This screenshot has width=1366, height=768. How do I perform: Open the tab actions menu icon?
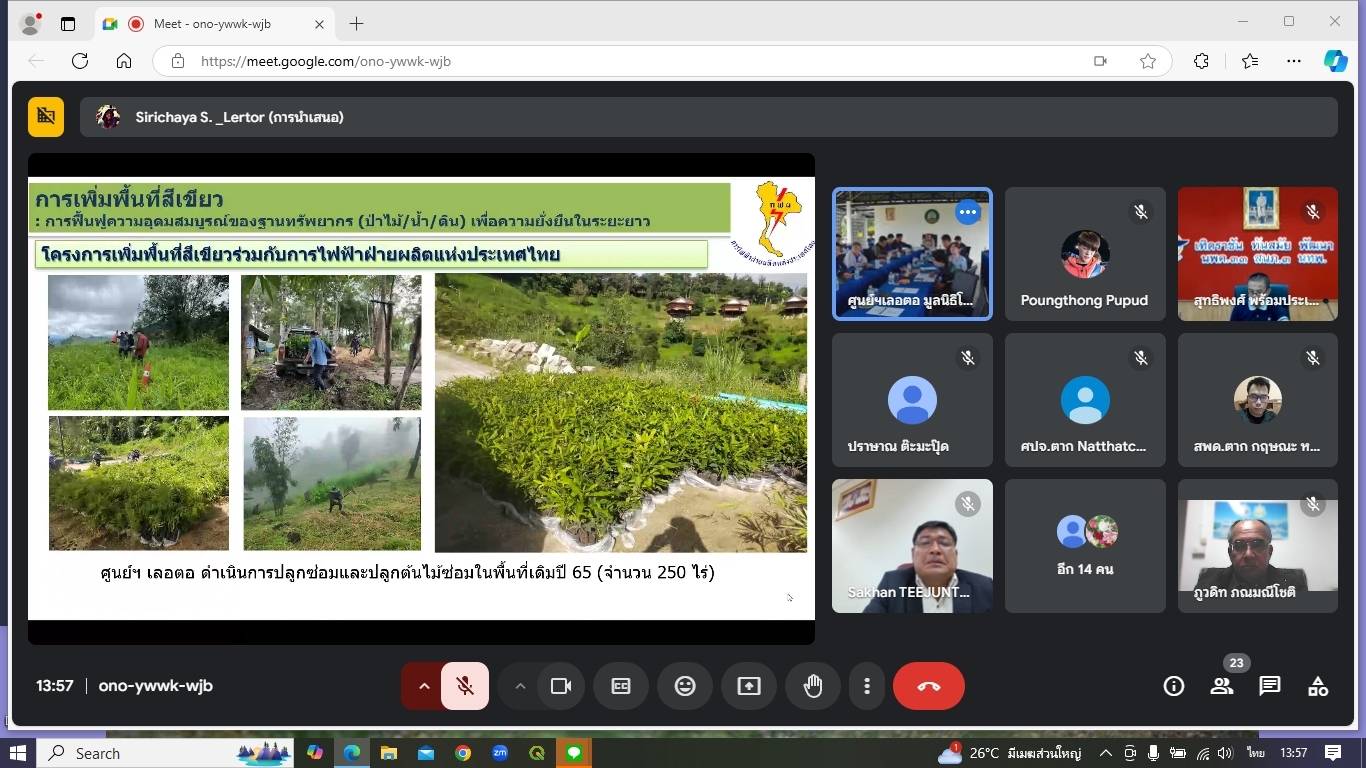(68, 24)
